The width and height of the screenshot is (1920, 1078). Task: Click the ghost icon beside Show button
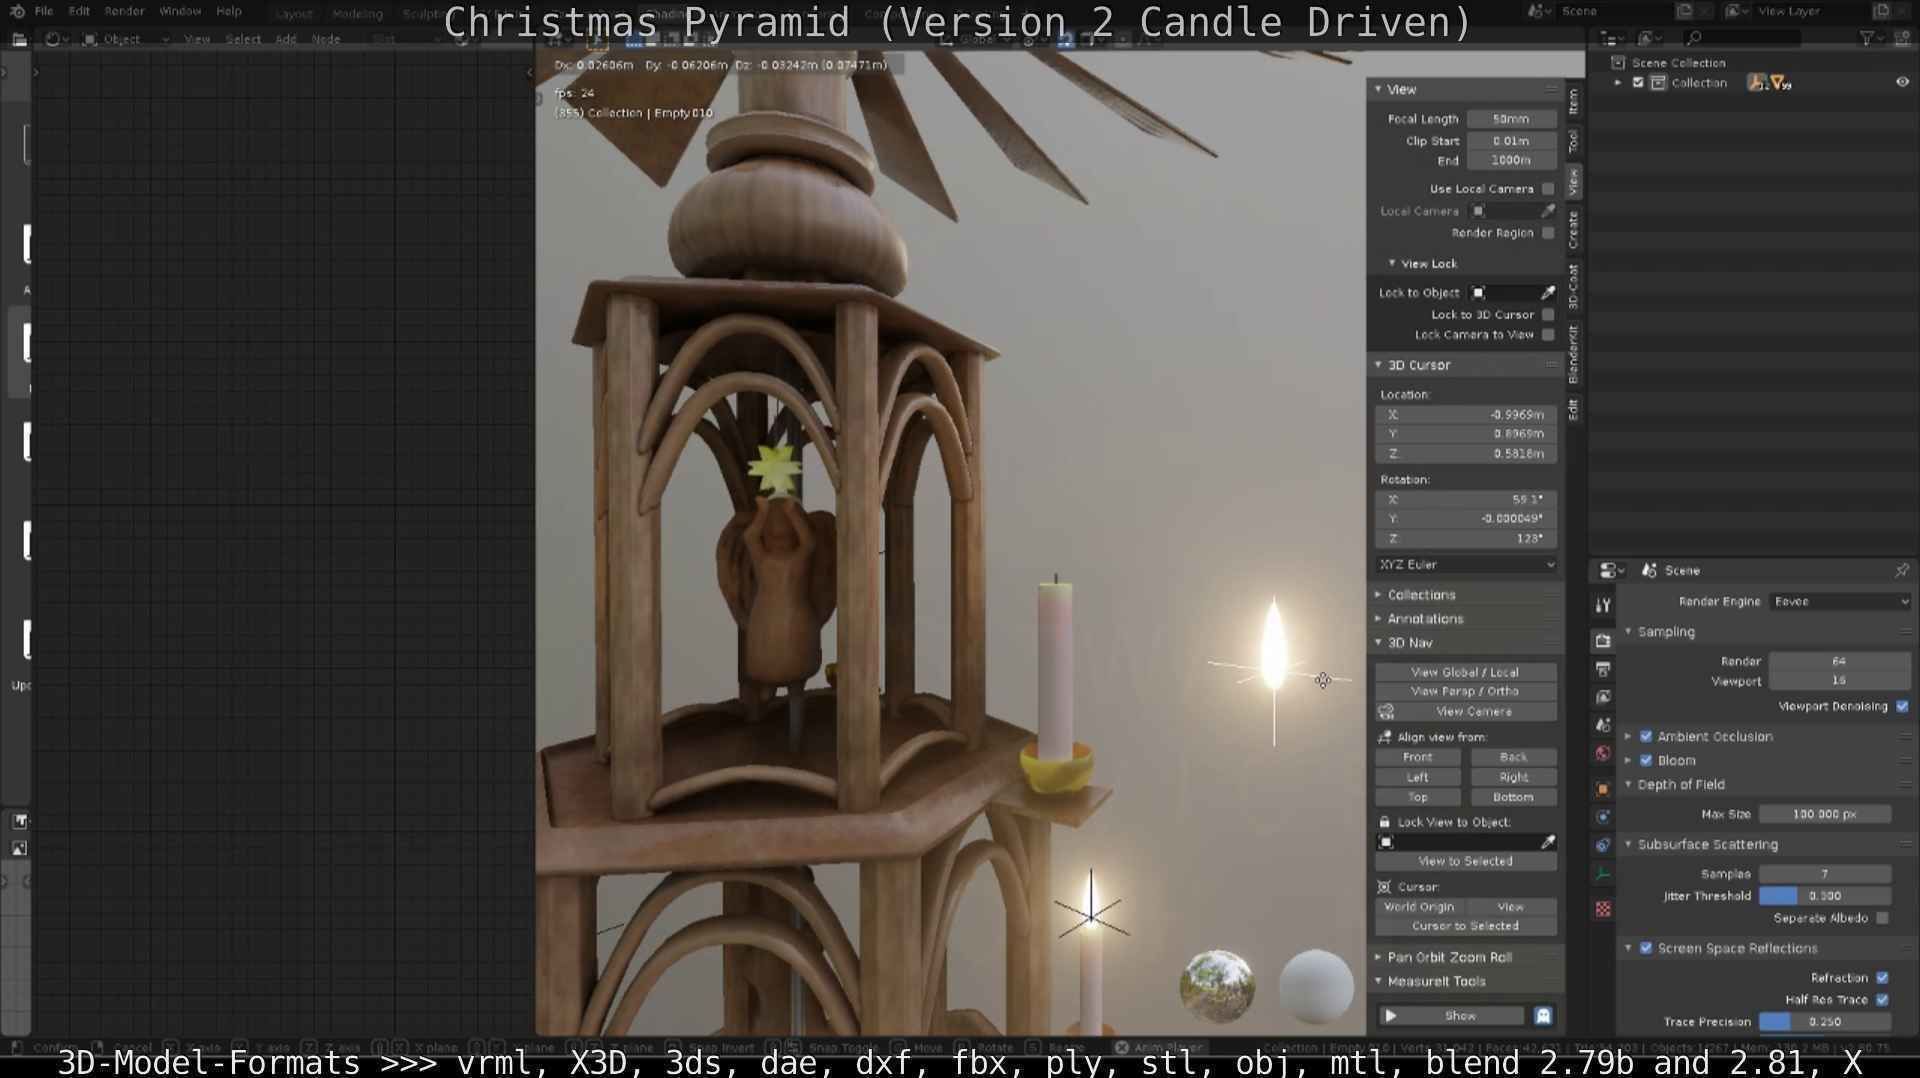pyautogui.click(x=1543, y=1016)
